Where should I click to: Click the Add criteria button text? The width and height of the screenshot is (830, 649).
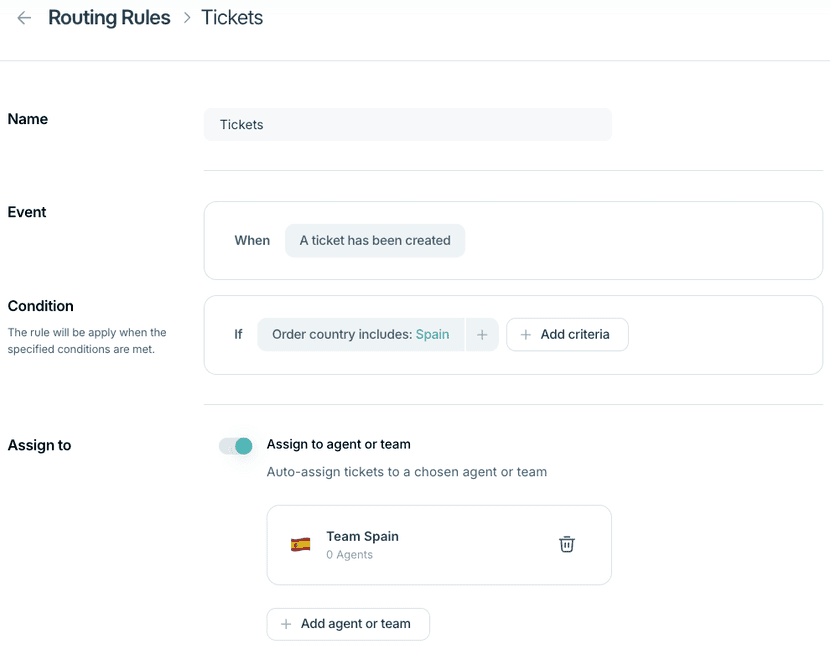[575, 335]
